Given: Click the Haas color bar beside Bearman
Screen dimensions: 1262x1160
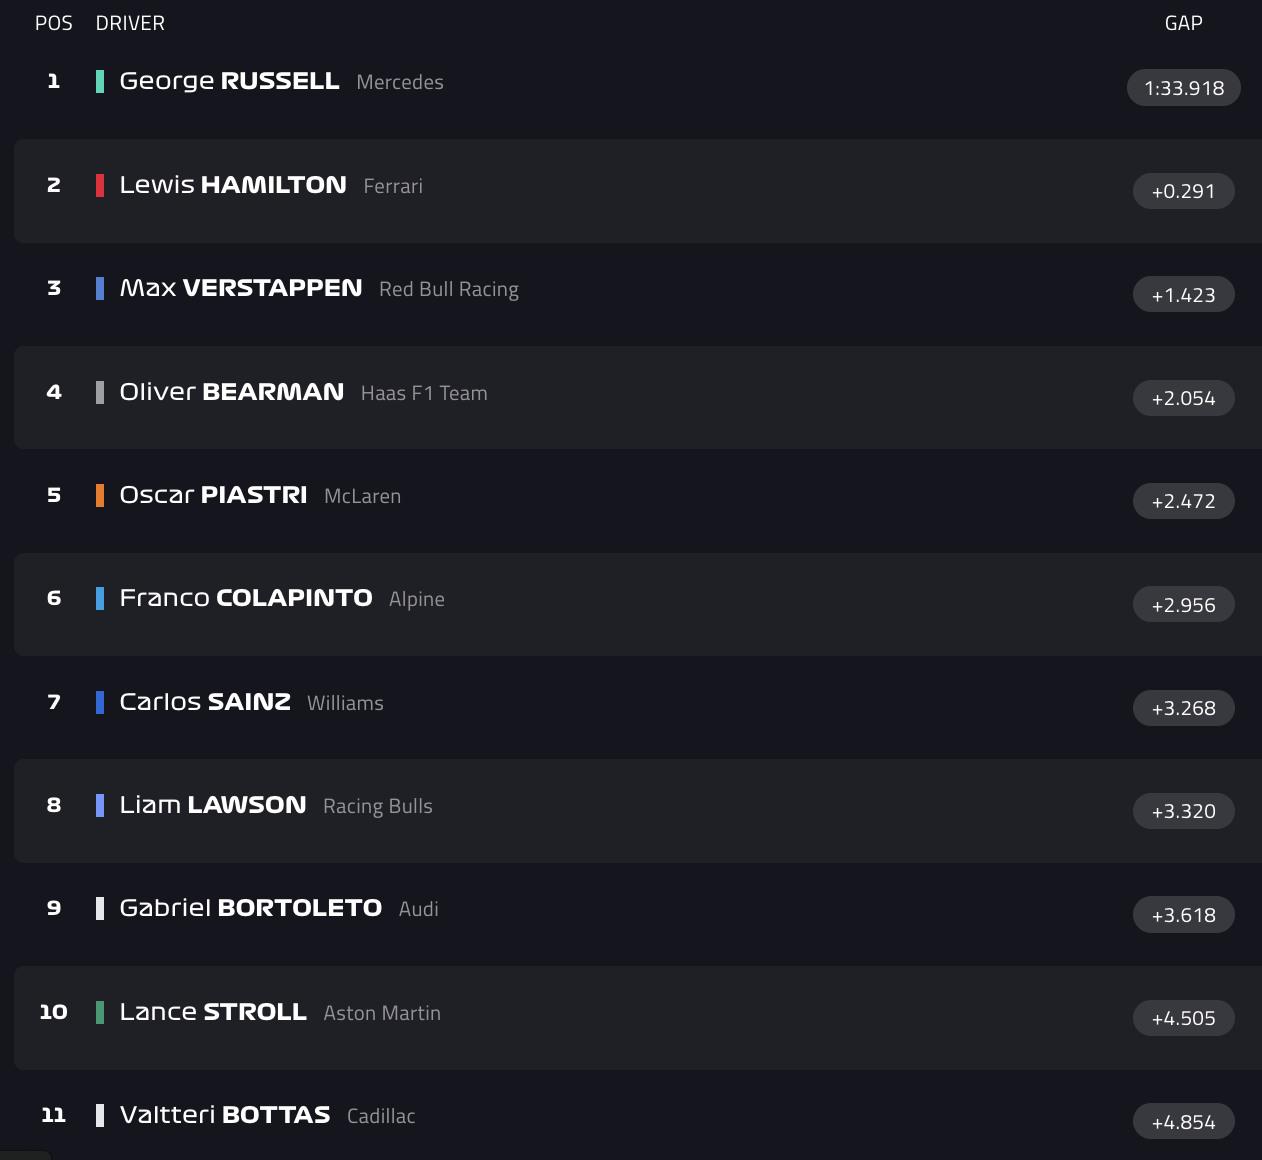Looking at the screenshot, I should [x=99, y=392].
